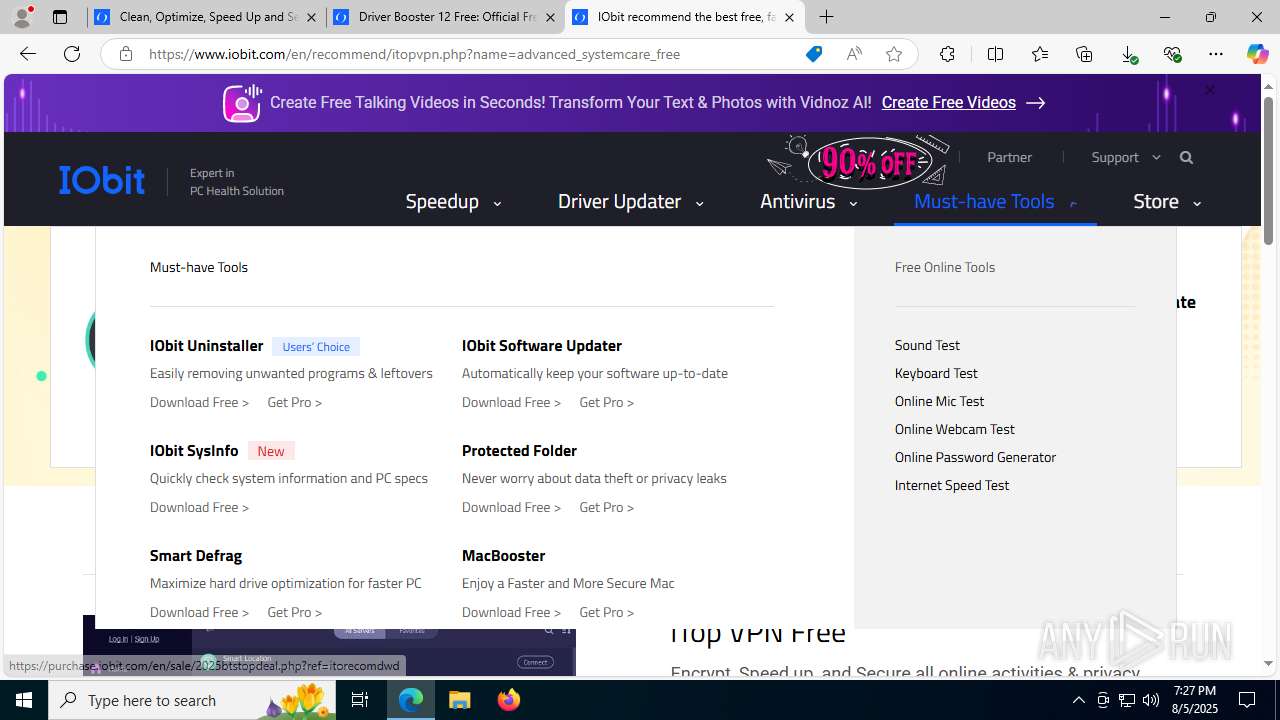Expand Driver Updater menu
Screen dimensions: 1280x720
click(631, 201)
